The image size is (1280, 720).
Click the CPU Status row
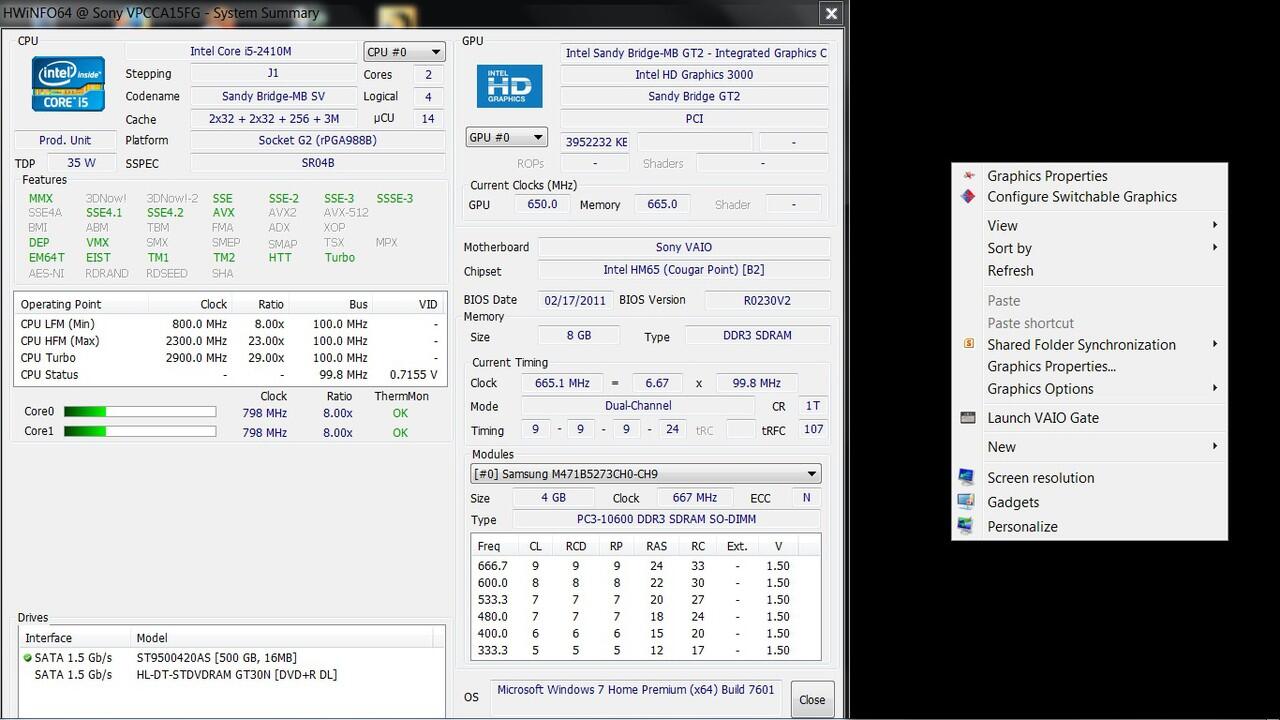230,375
